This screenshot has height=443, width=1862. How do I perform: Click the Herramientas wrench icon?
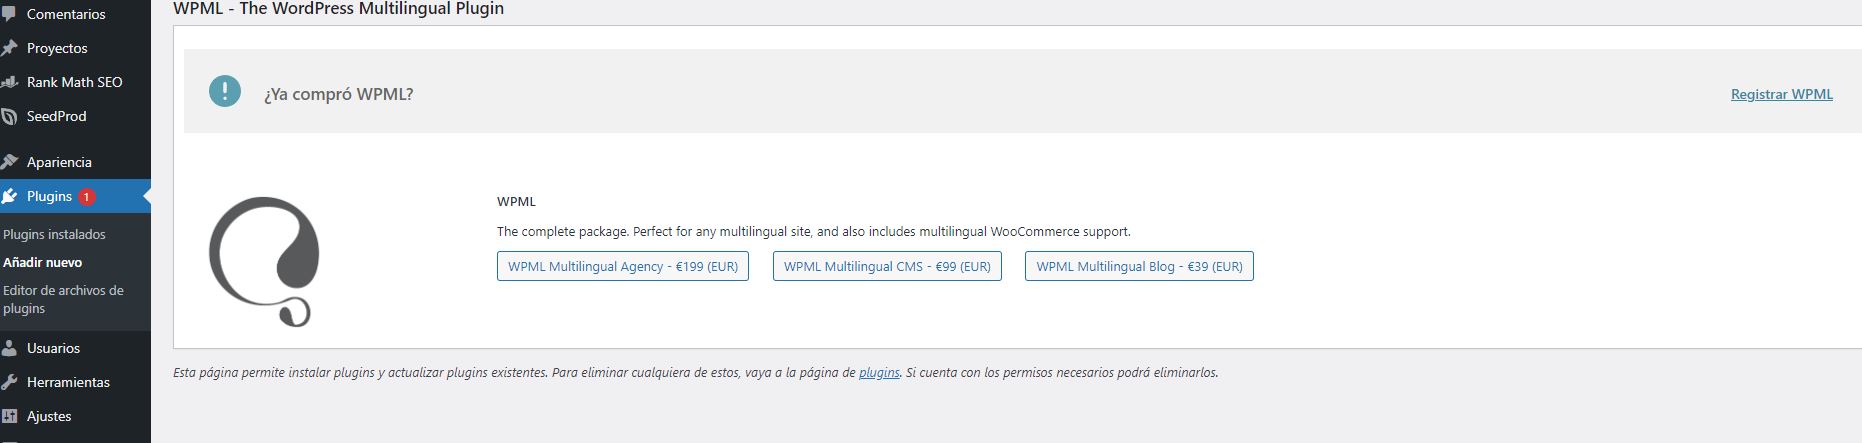click(x=9, y=382)
